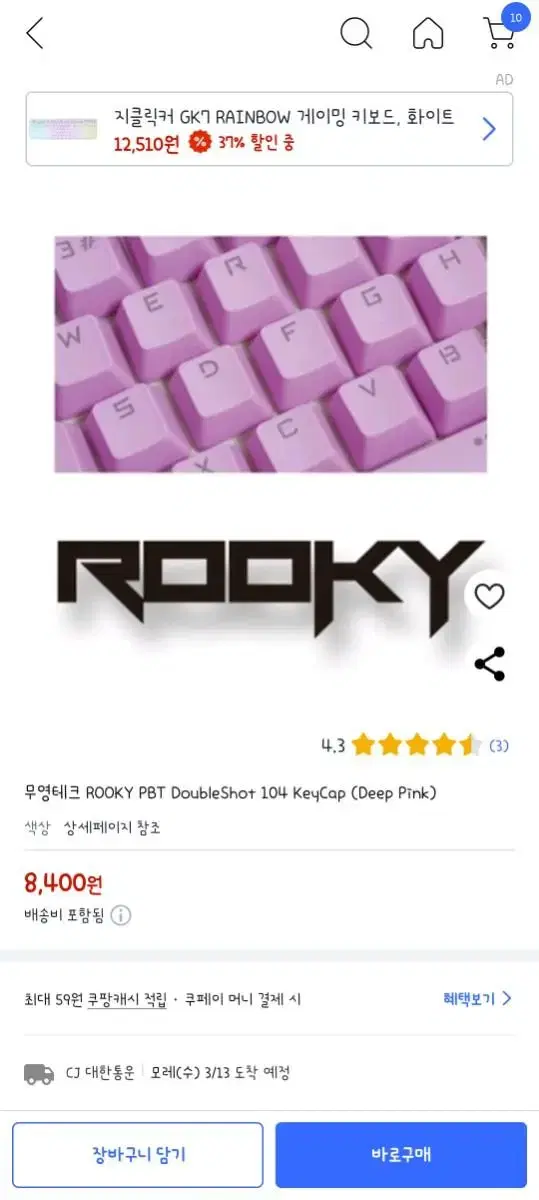Open the search magnifier icon

[356, 33]
